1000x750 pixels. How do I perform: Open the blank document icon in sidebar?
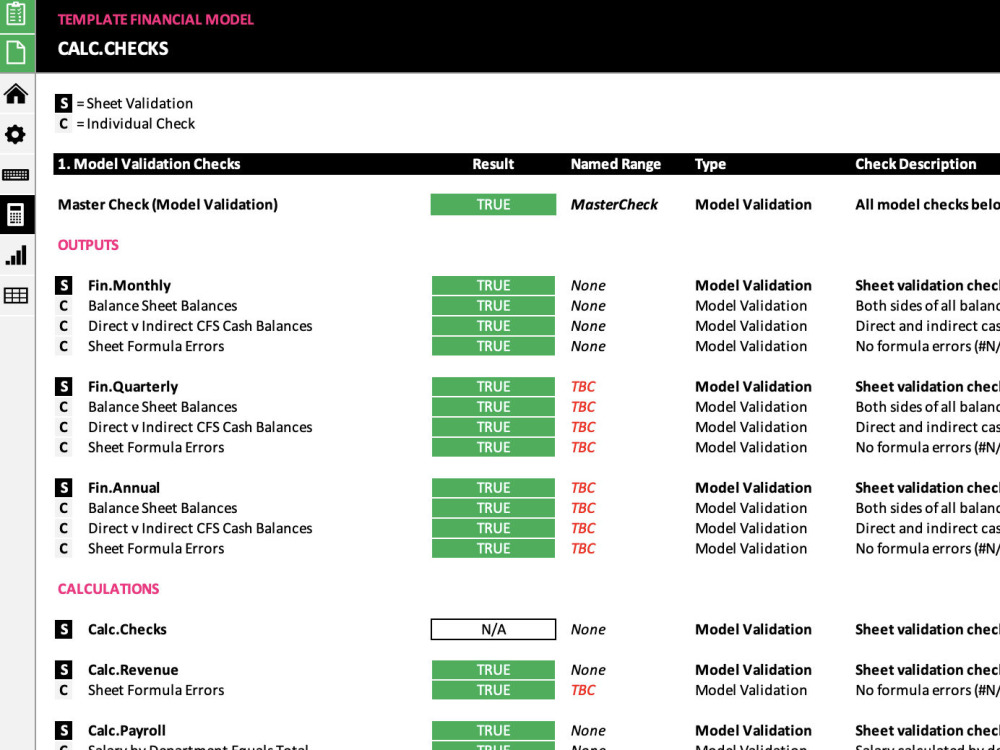point(16,52)
